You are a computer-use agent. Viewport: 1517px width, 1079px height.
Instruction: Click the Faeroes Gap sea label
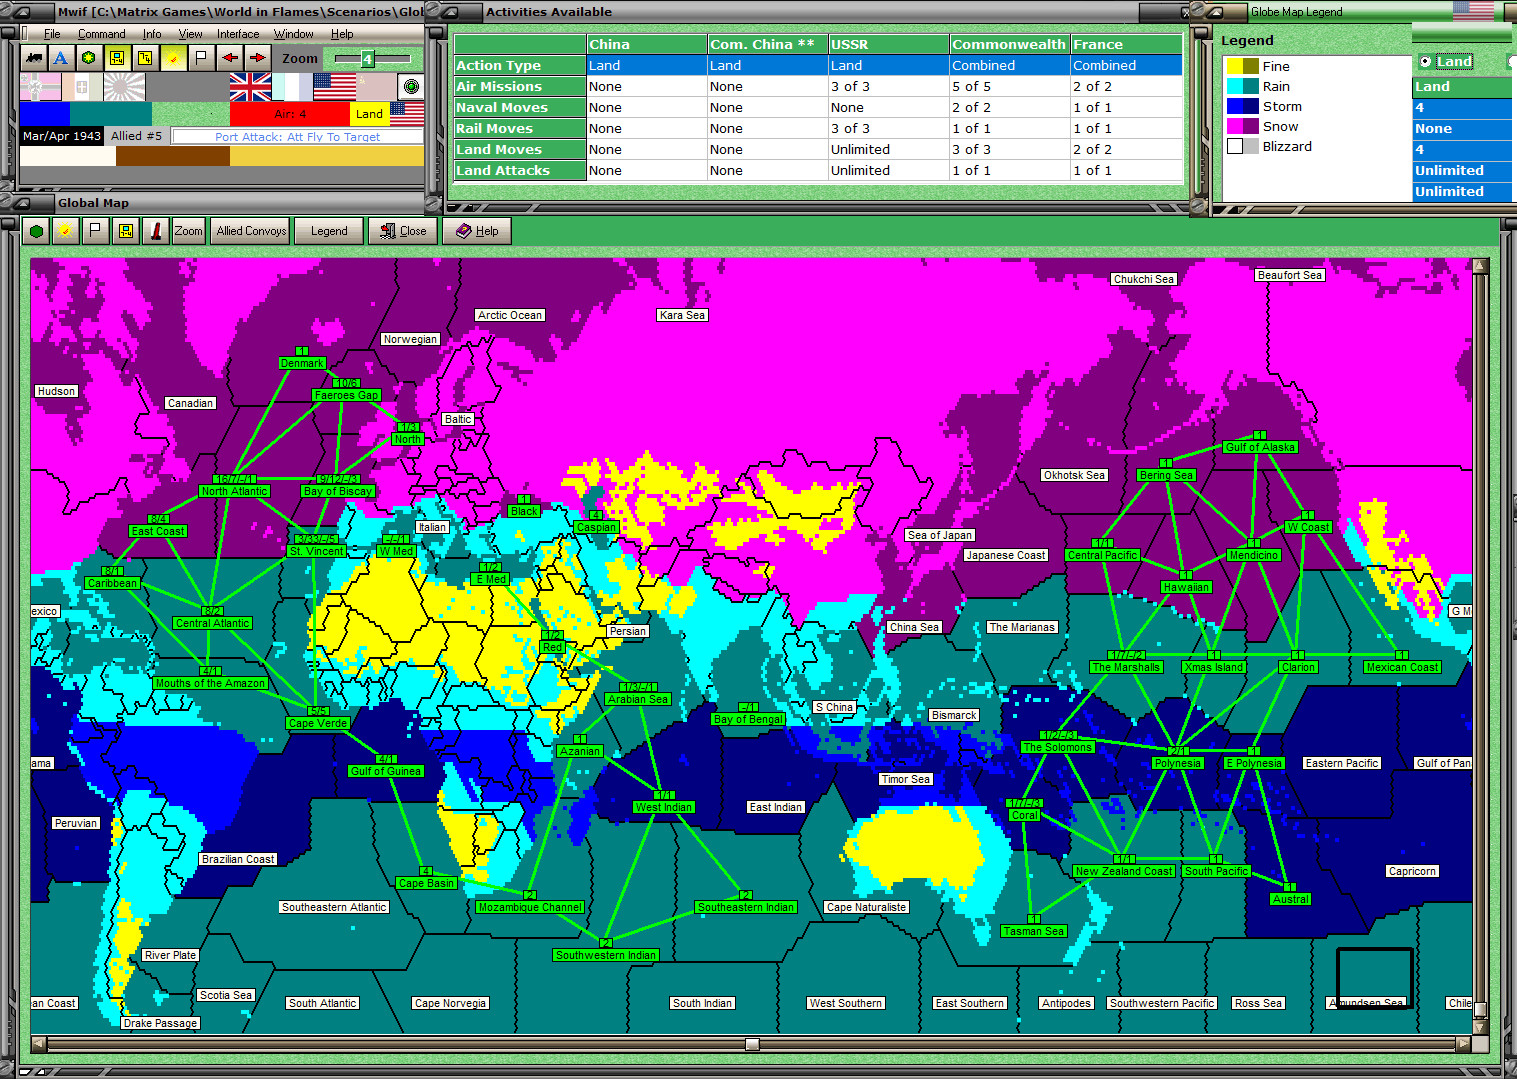point(346,395)
